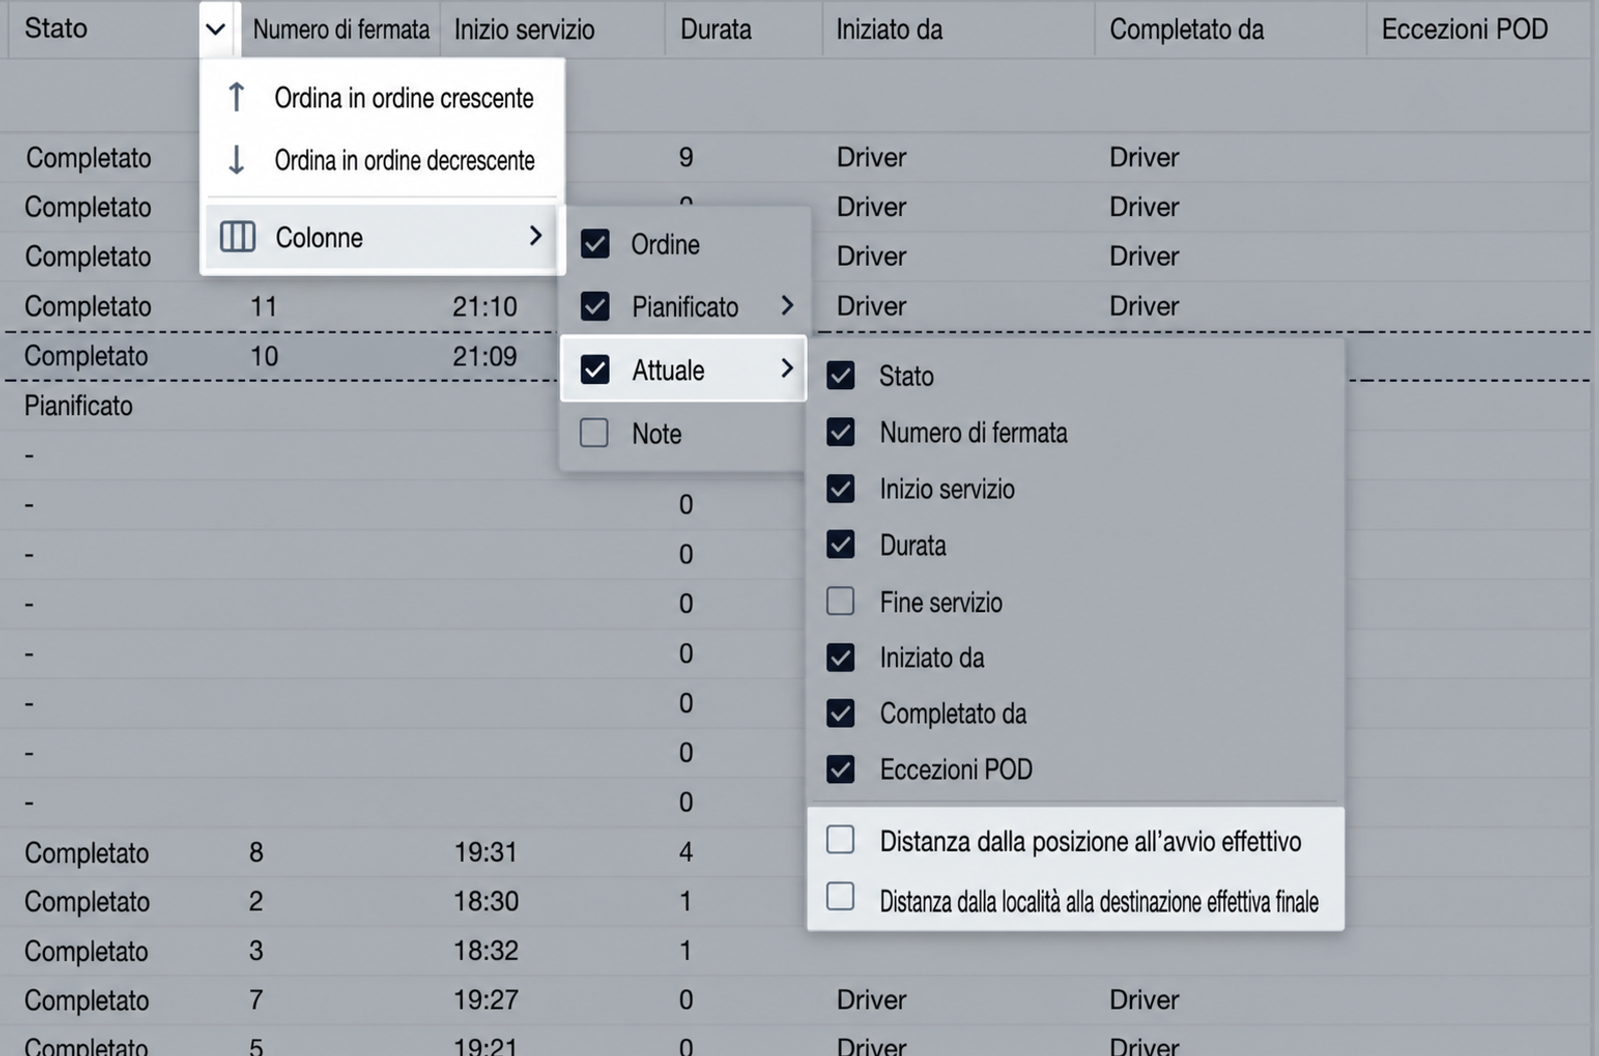Expand the Colonne submenu arrow
Image resolution: width=1599 pixels, height=1056 pixels.
(535, 236)
